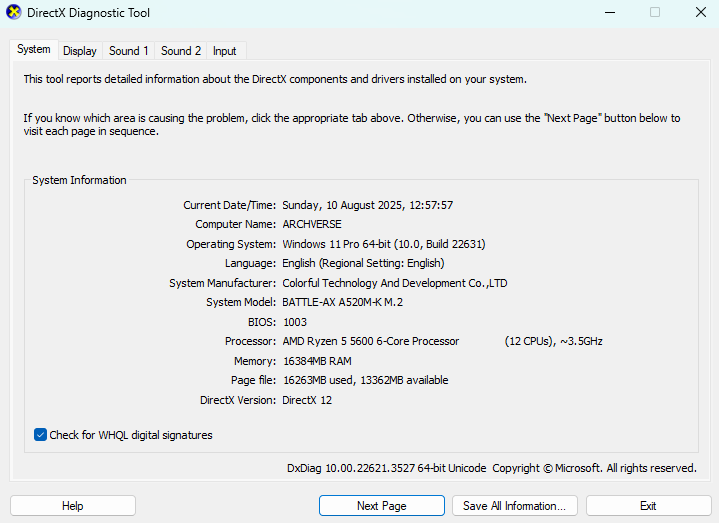Viewport: 719px width, 523px height.
Task: Click the date value Sunday, 10 August 2025
Action: [x=343, y=205]
